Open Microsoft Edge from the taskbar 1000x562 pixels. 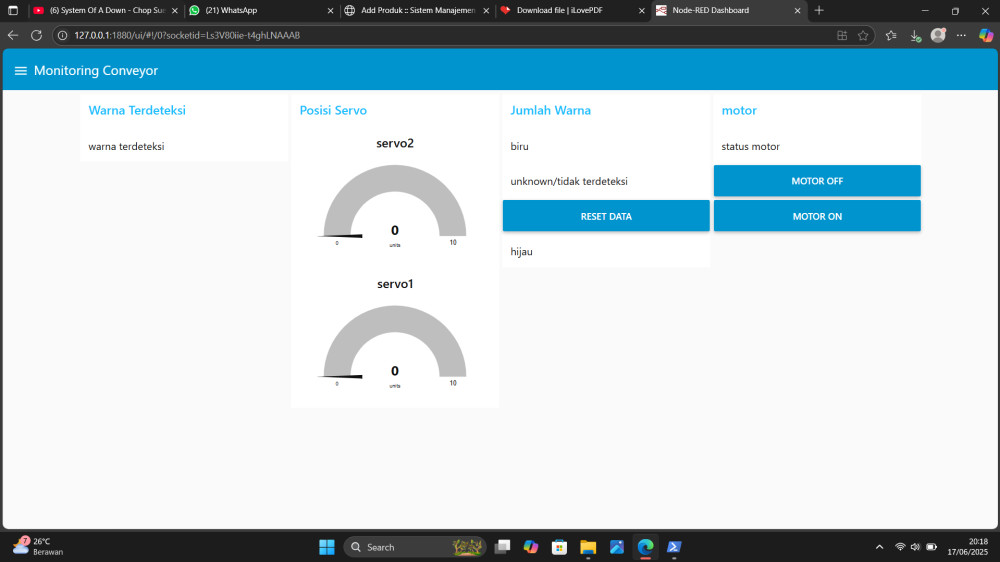point(645,547)
